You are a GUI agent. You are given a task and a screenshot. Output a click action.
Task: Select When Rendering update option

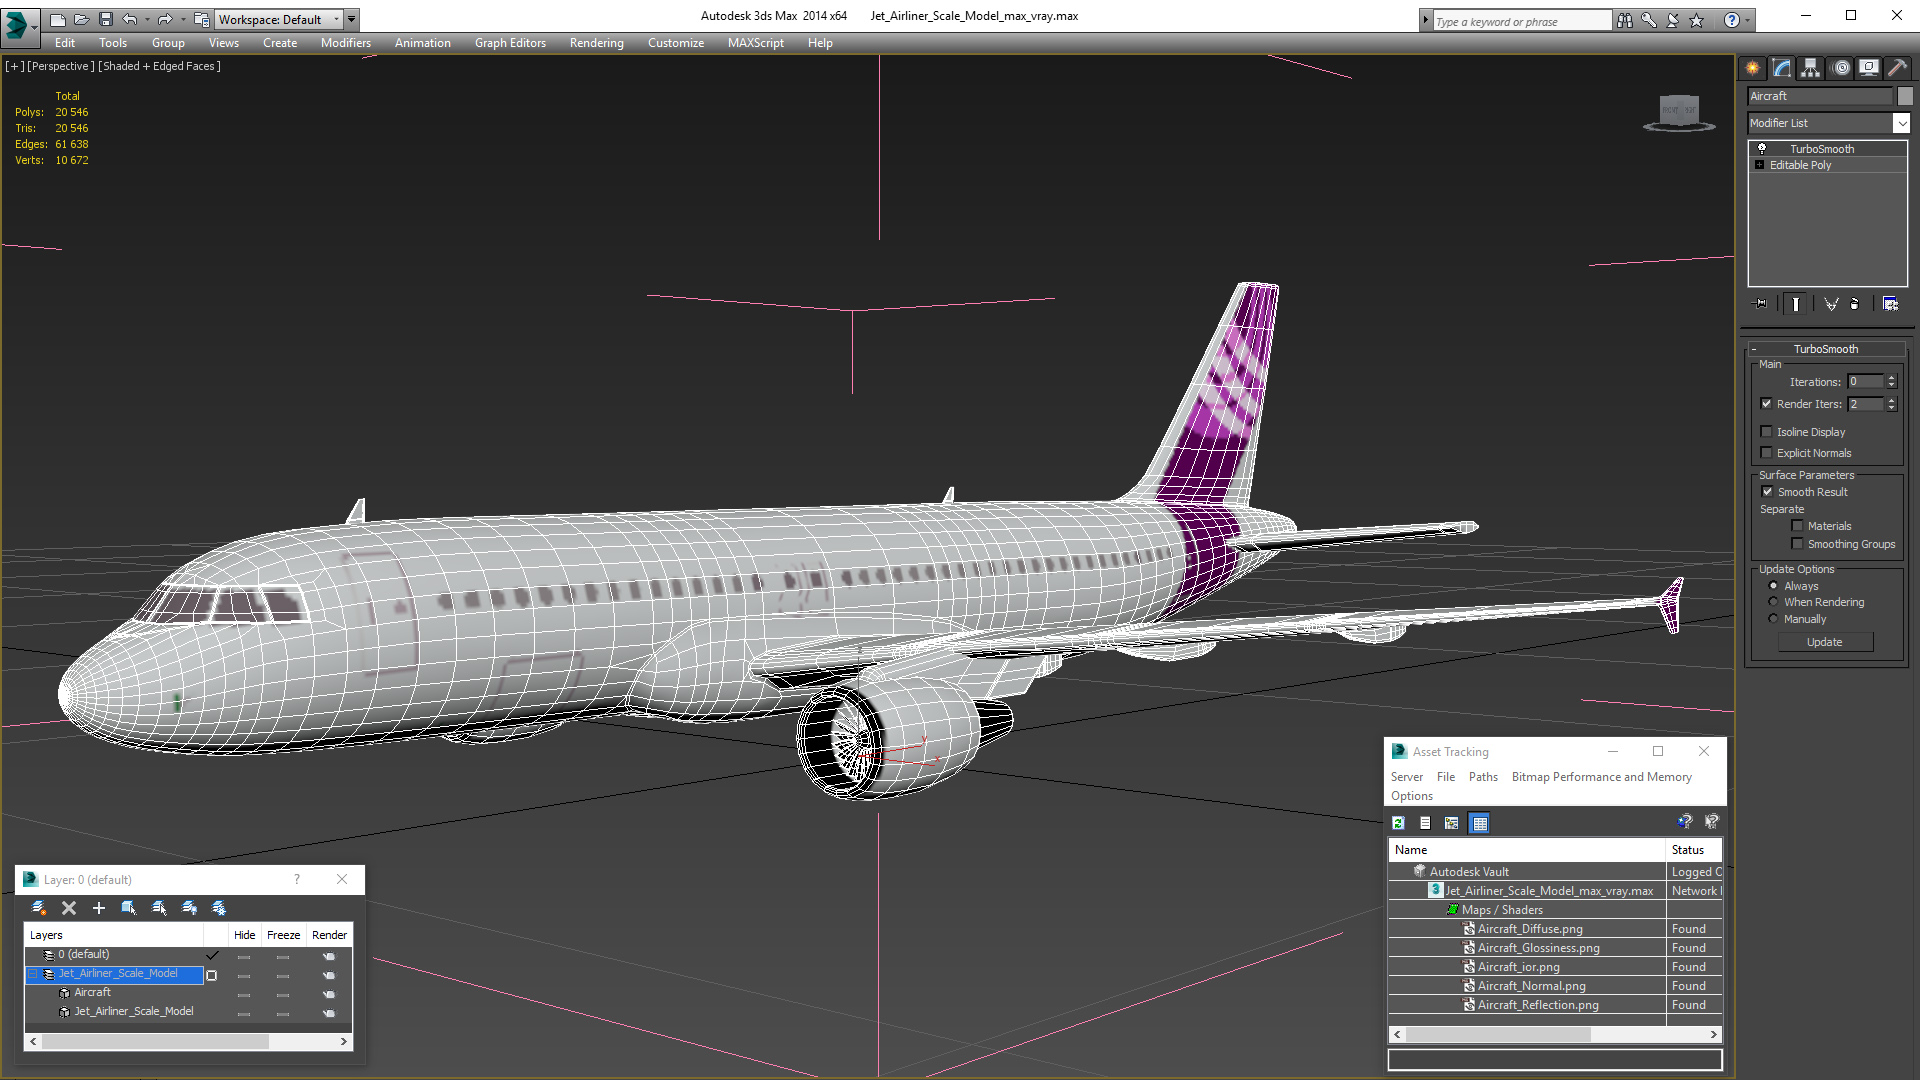[1774, 602]
